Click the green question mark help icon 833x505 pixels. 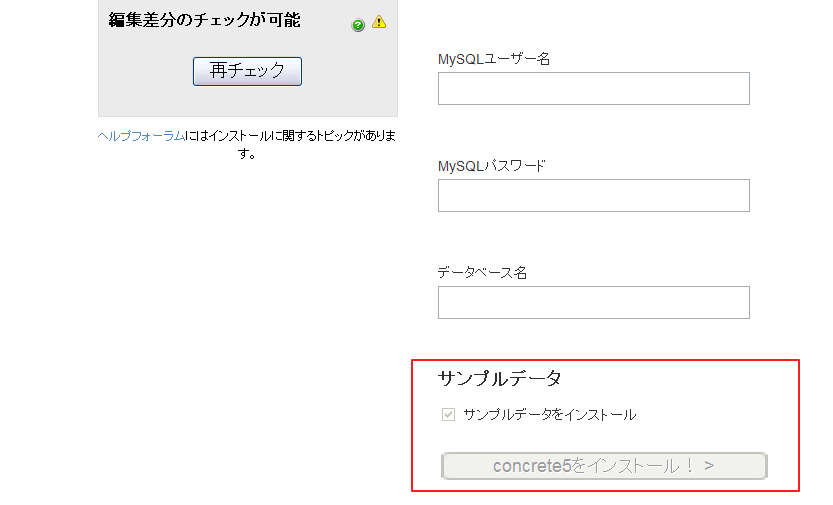click(x=358, y=25)
